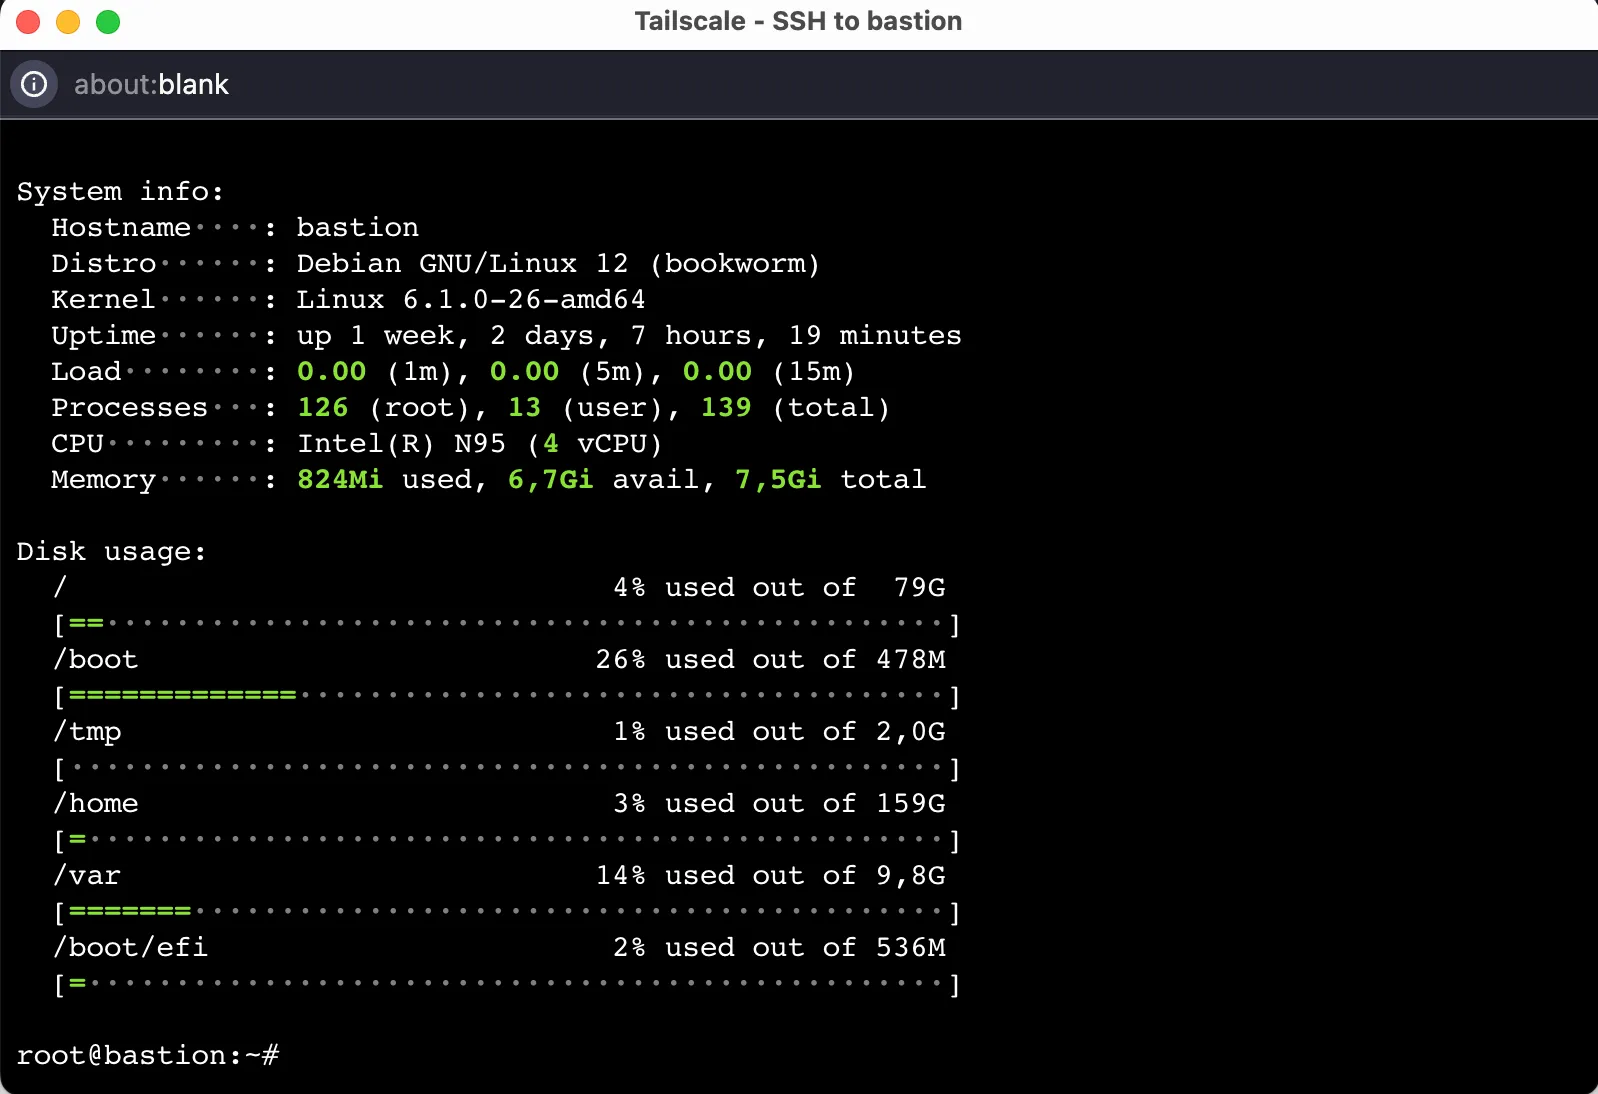Image resolution: width=1598 pixels, height=1094 pixels.
Task: Click the about:blank address field
Action: tap(151, 84)
